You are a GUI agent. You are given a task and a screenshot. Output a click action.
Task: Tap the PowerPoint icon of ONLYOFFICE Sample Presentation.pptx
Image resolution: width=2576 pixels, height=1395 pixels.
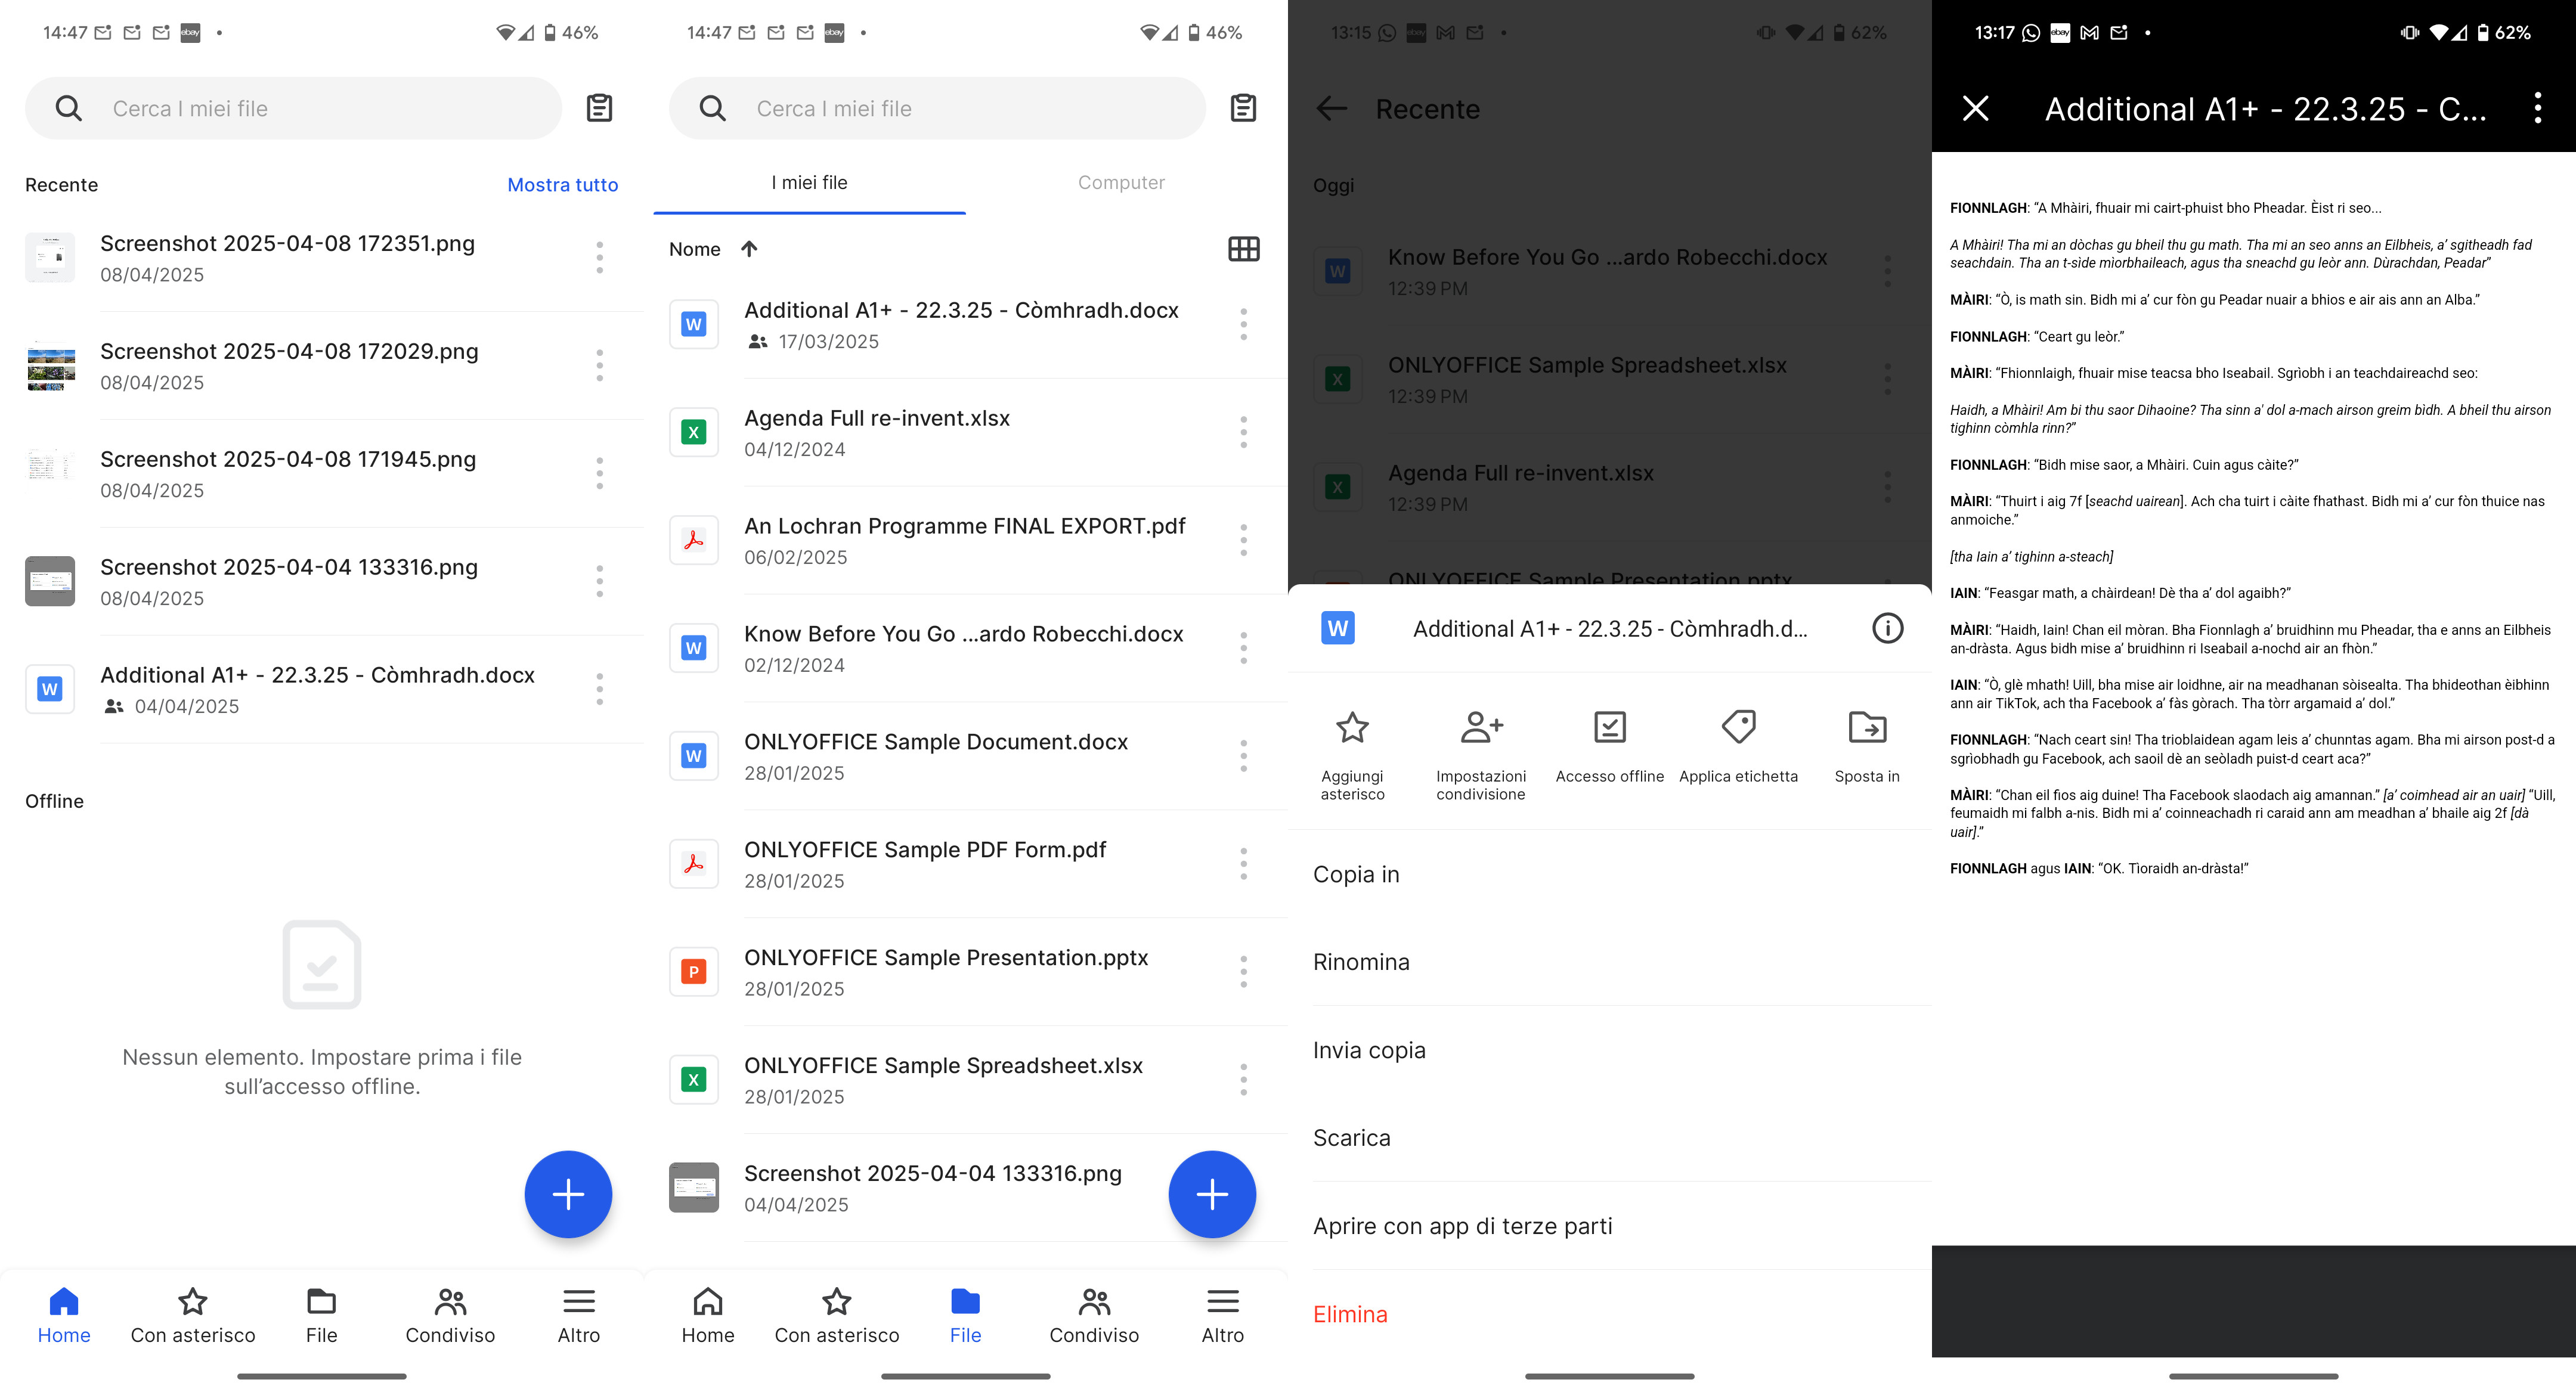coord(693,972)
